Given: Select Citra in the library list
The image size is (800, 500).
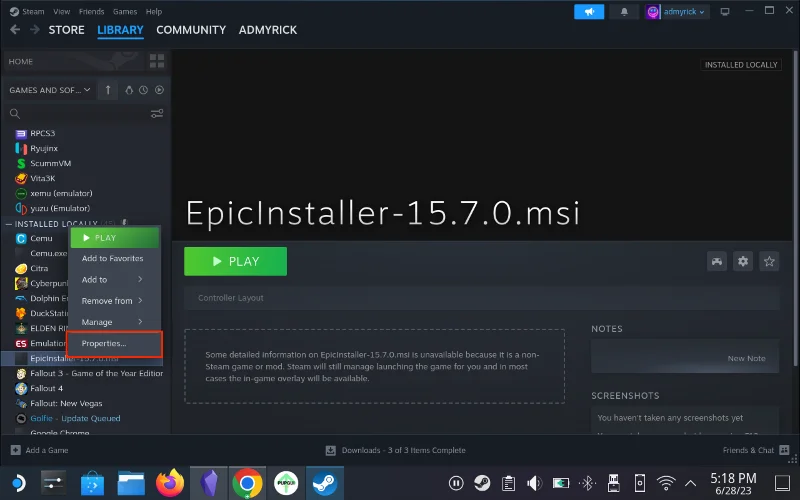Looking at the screenshot, I should (39, 268).
